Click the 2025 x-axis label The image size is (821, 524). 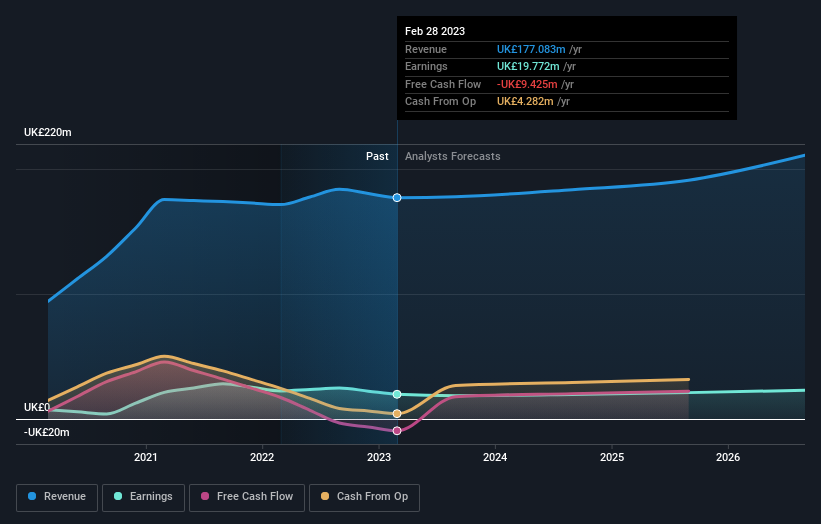click(612, 457)
